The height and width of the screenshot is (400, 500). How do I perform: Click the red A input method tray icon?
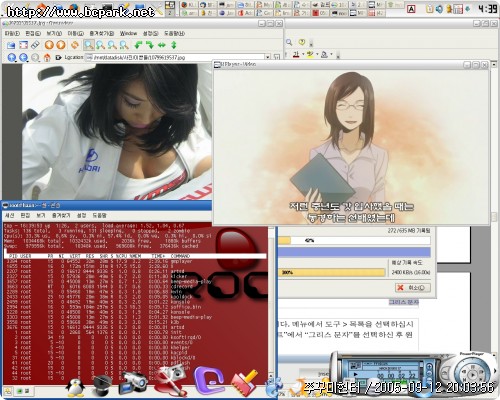tap(411, 9)
